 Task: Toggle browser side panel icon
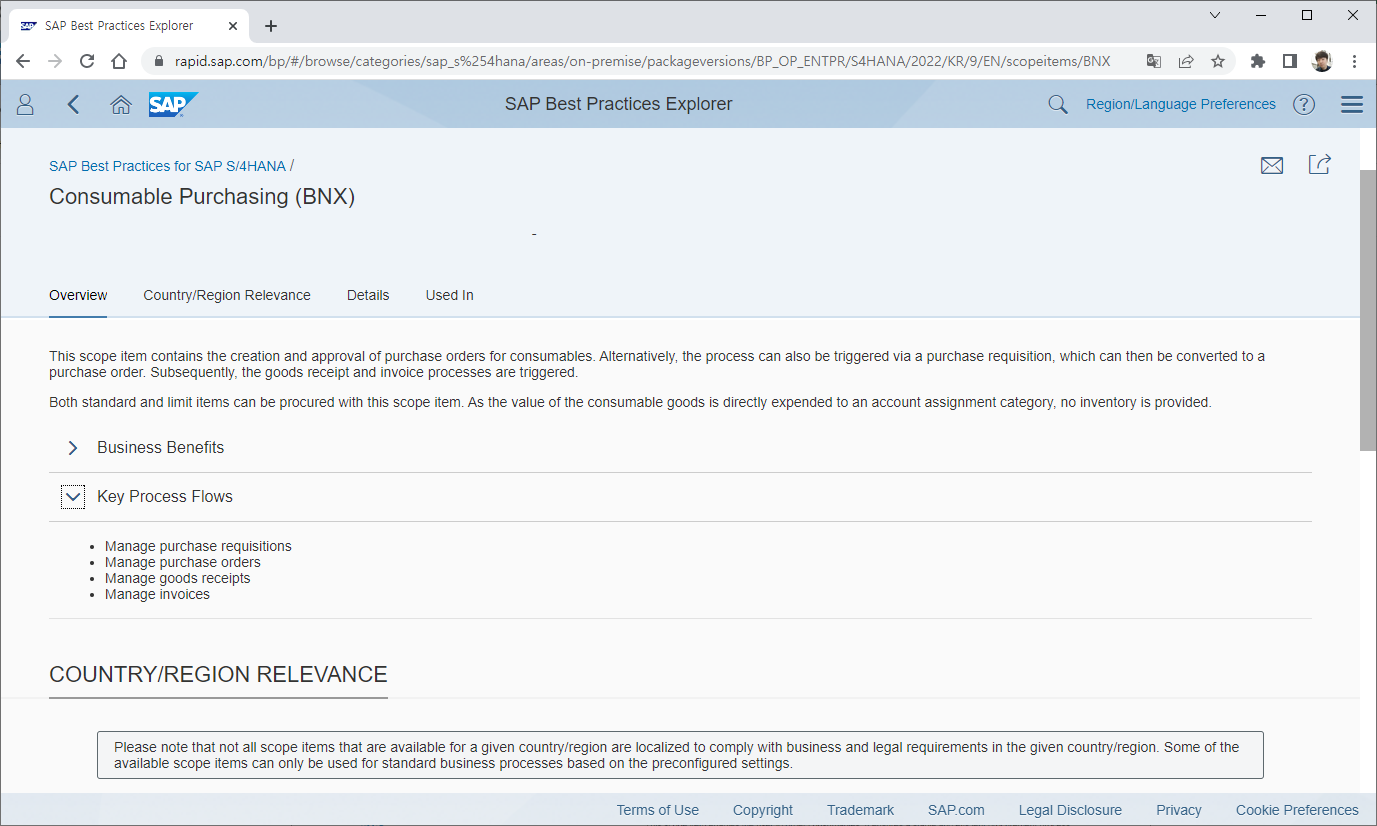click(1290, 61)
